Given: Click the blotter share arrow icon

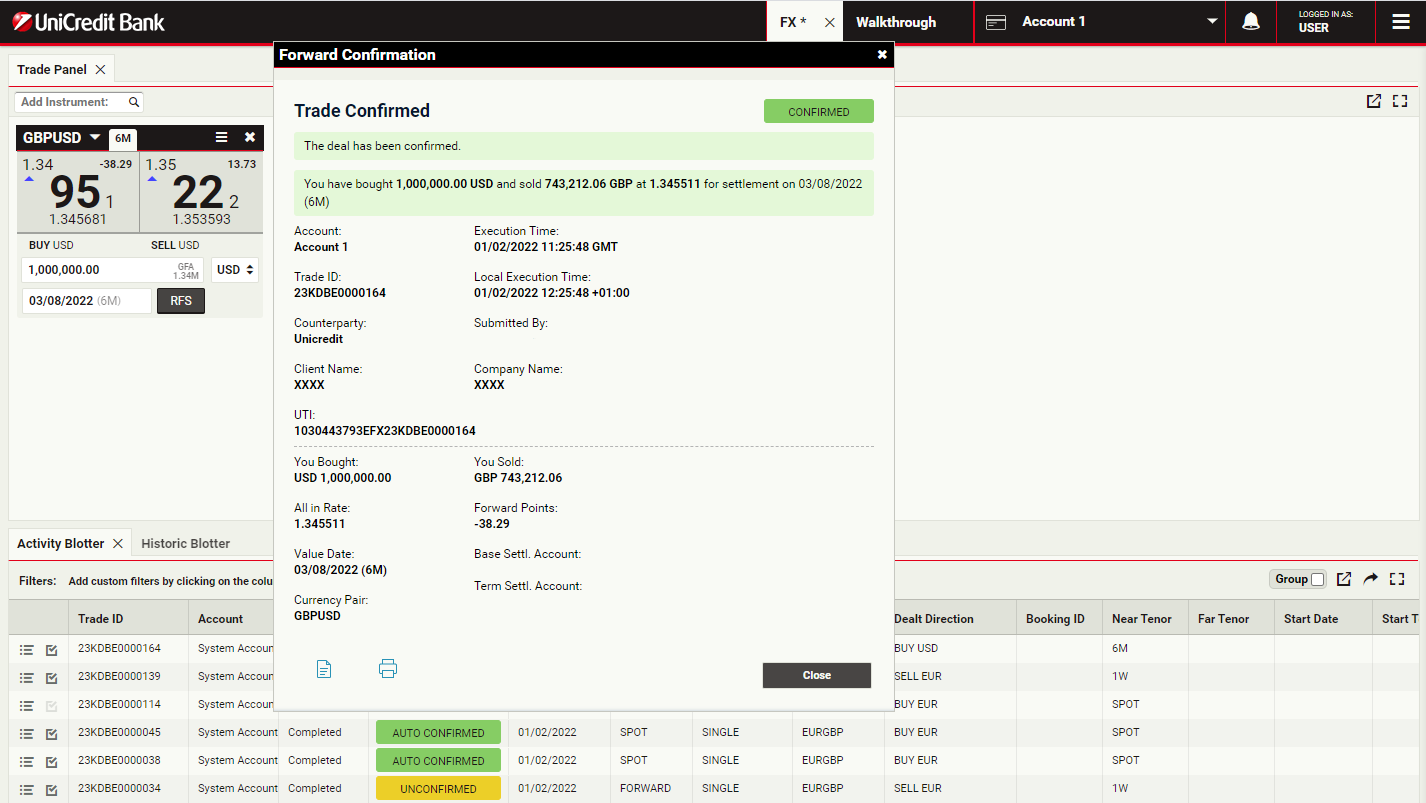Looking at the screenshot, I should 1371,579.
